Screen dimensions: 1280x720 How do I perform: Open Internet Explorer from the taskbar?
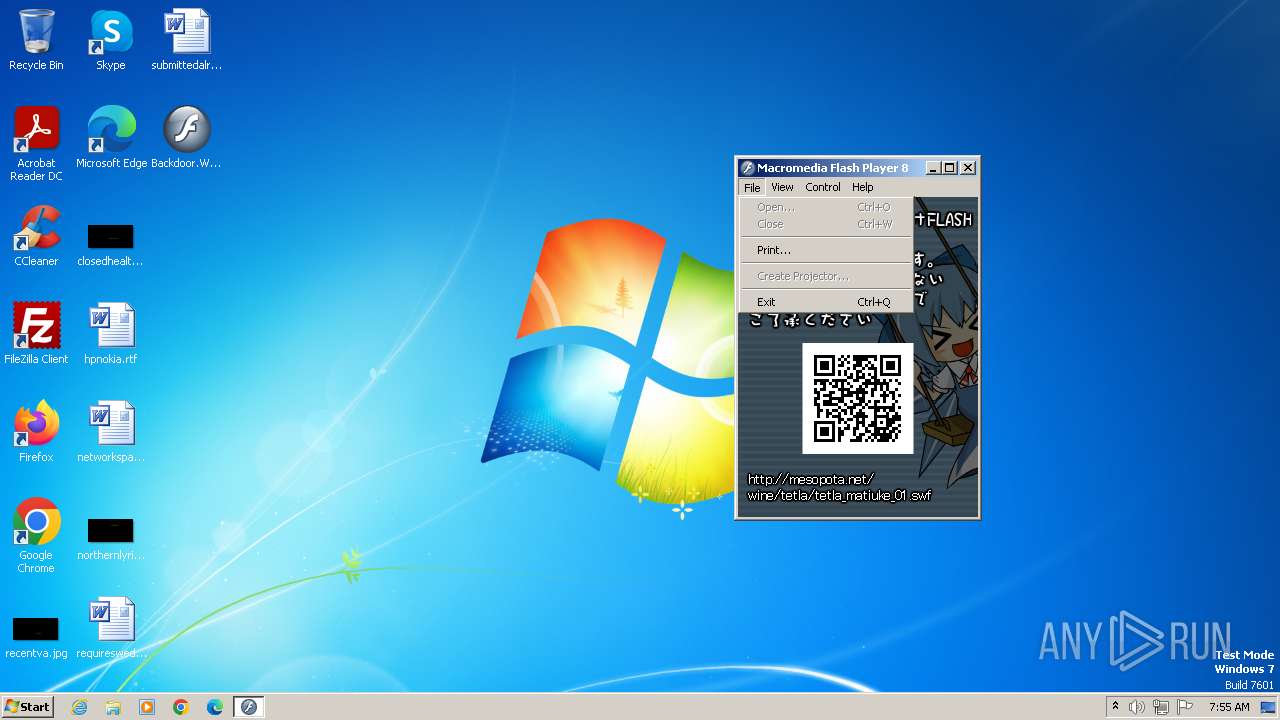79,707
